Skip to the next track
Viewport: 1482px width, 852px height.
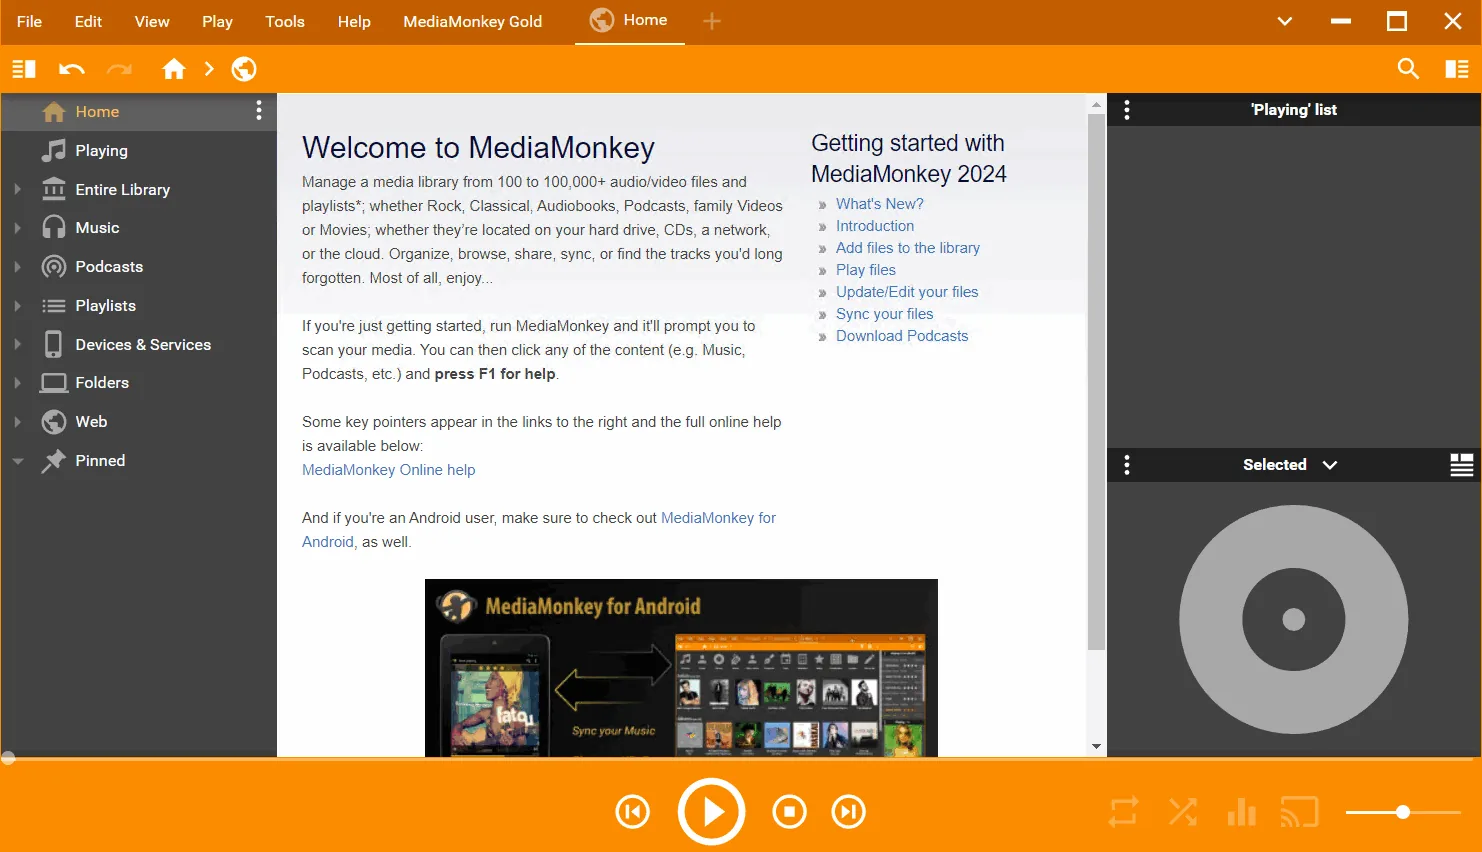[849, 812]
